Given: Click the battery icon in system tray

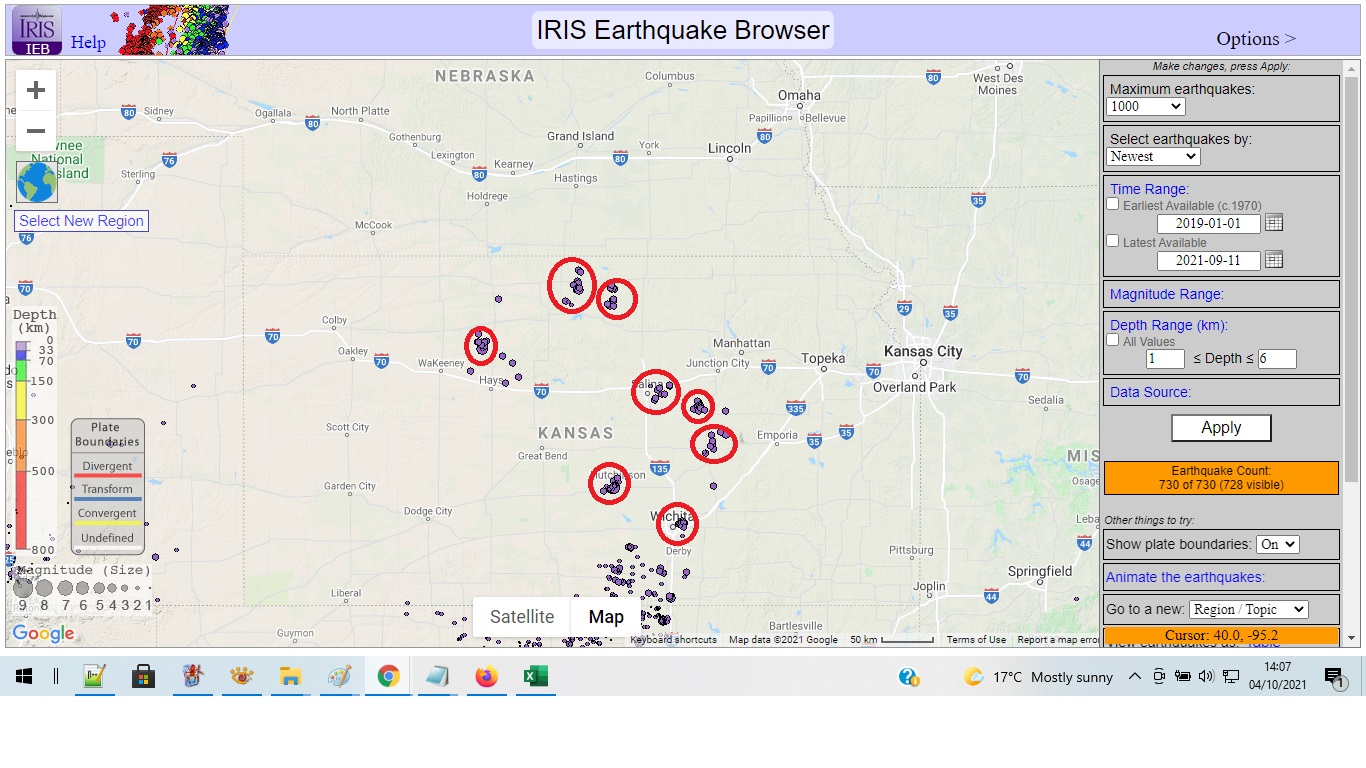Looking at the screenshot, I should coord(1182,677).
